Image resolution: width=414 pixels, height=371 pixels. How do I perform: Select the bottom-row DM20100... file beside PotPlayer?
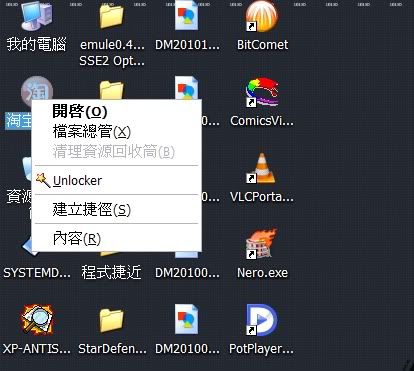pos(187,320)
